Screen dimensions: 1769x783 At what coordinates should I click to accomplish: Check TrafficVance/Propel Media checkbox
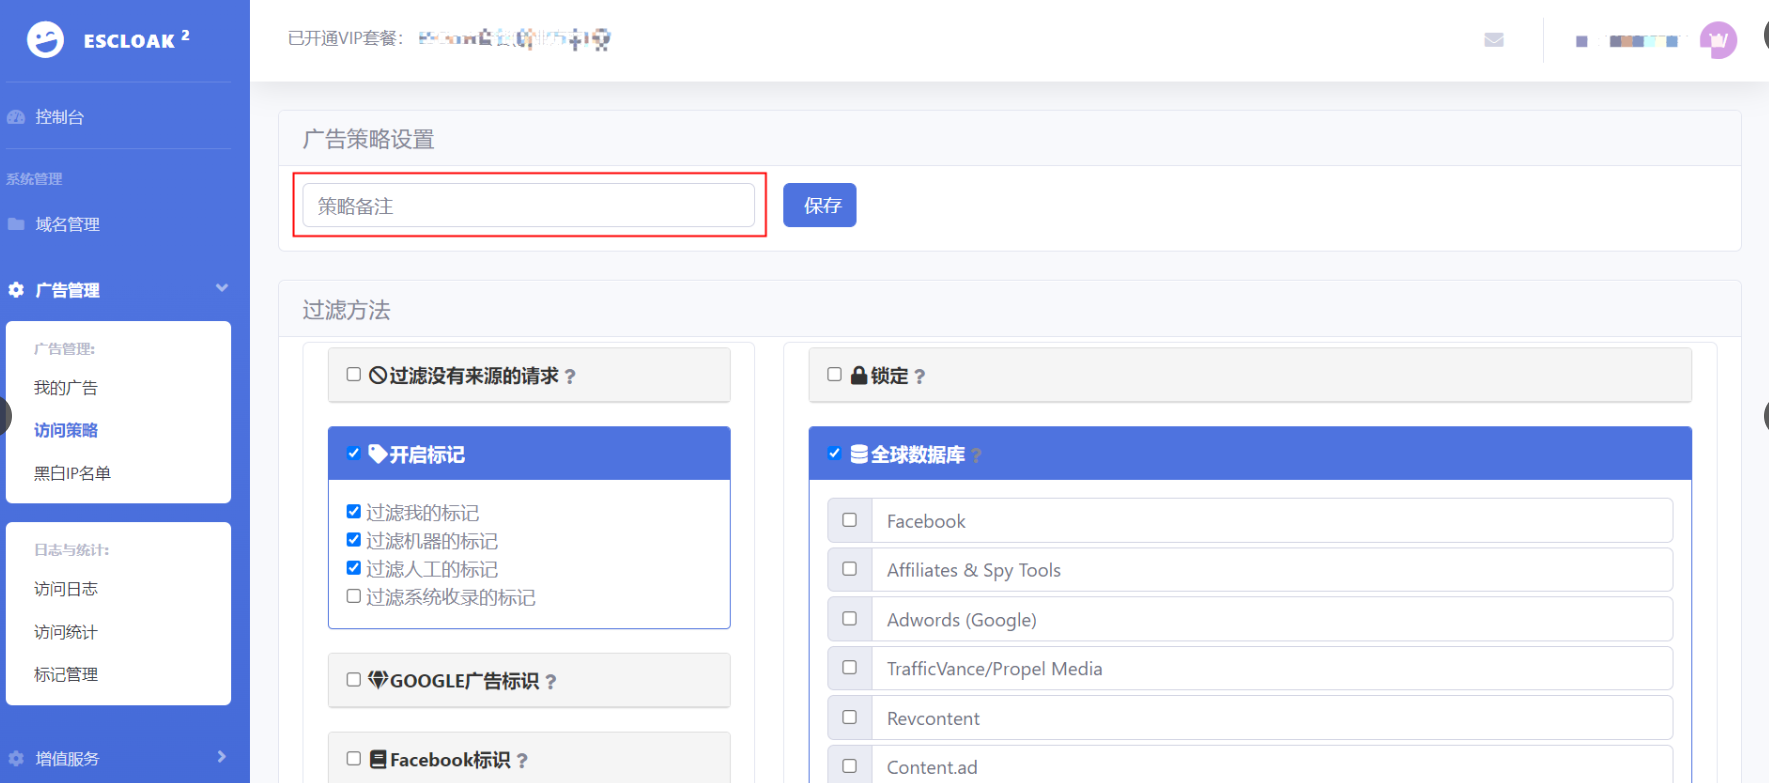point(849,667)
